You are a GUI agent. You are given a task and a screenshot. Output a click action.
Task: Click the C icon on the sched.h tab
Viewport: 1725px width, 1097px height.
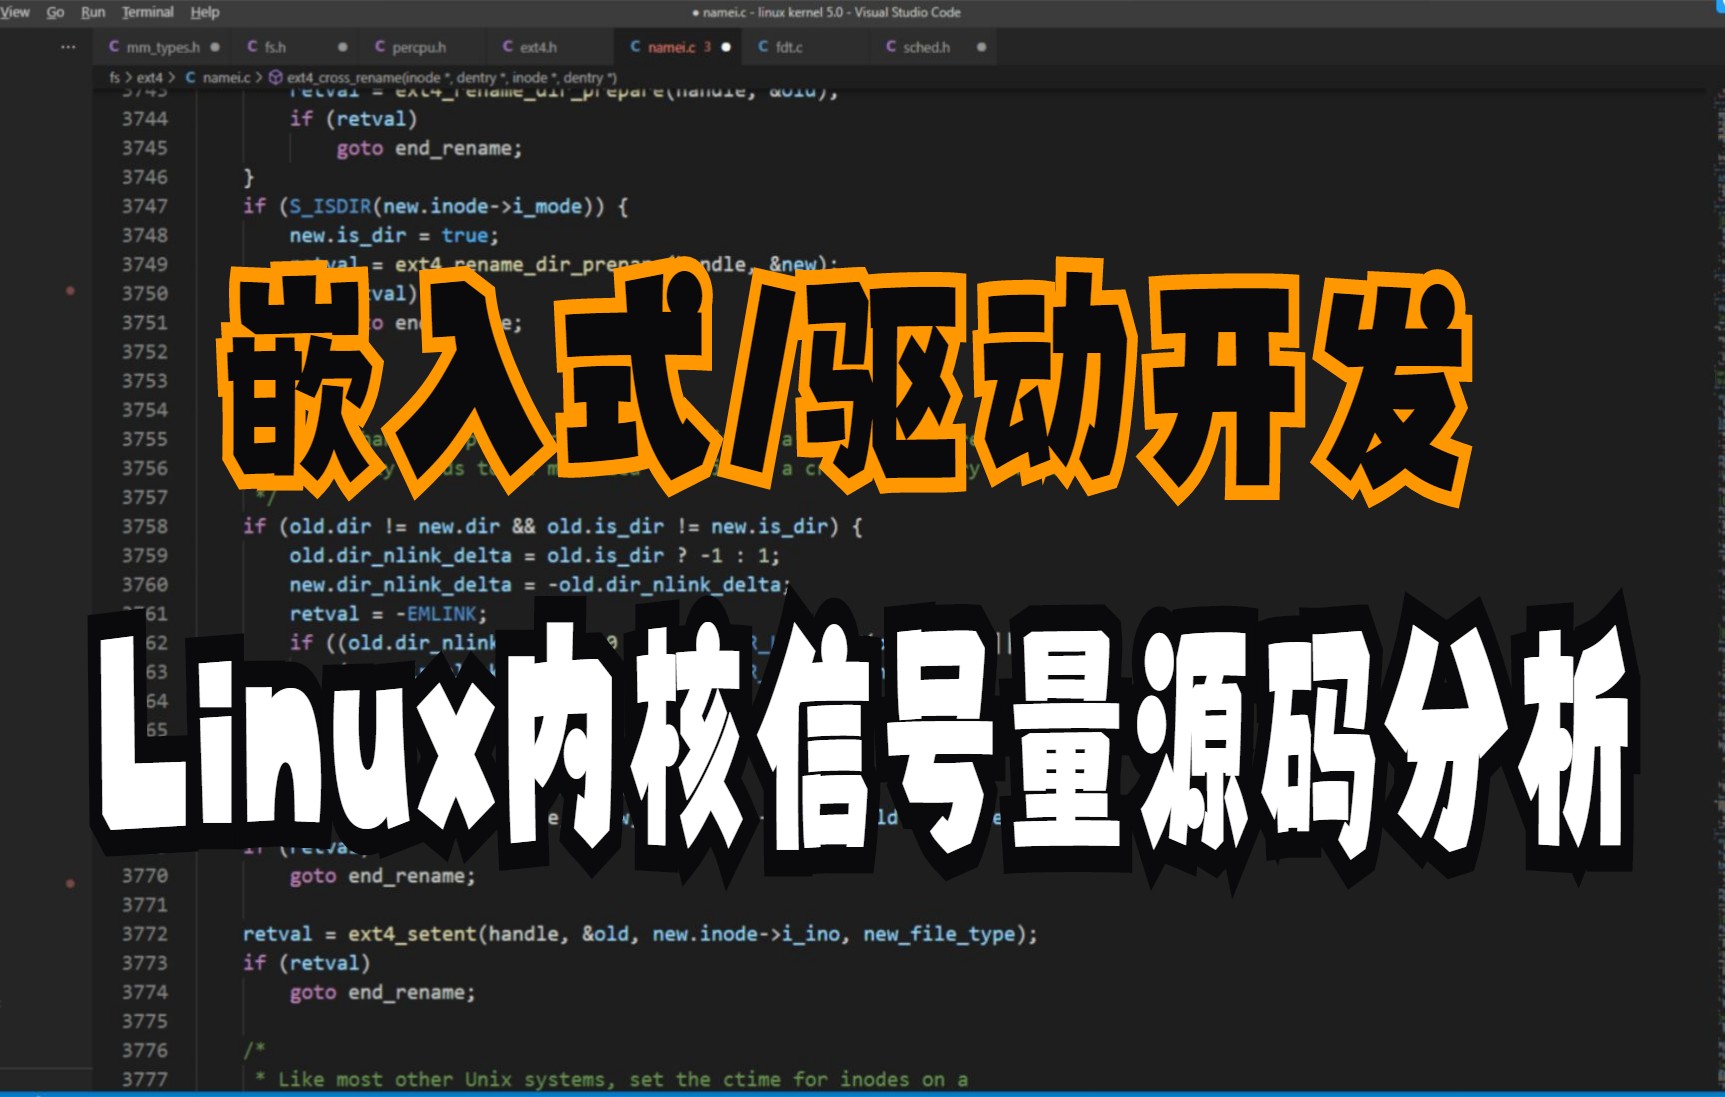click(x=889, y=46)
